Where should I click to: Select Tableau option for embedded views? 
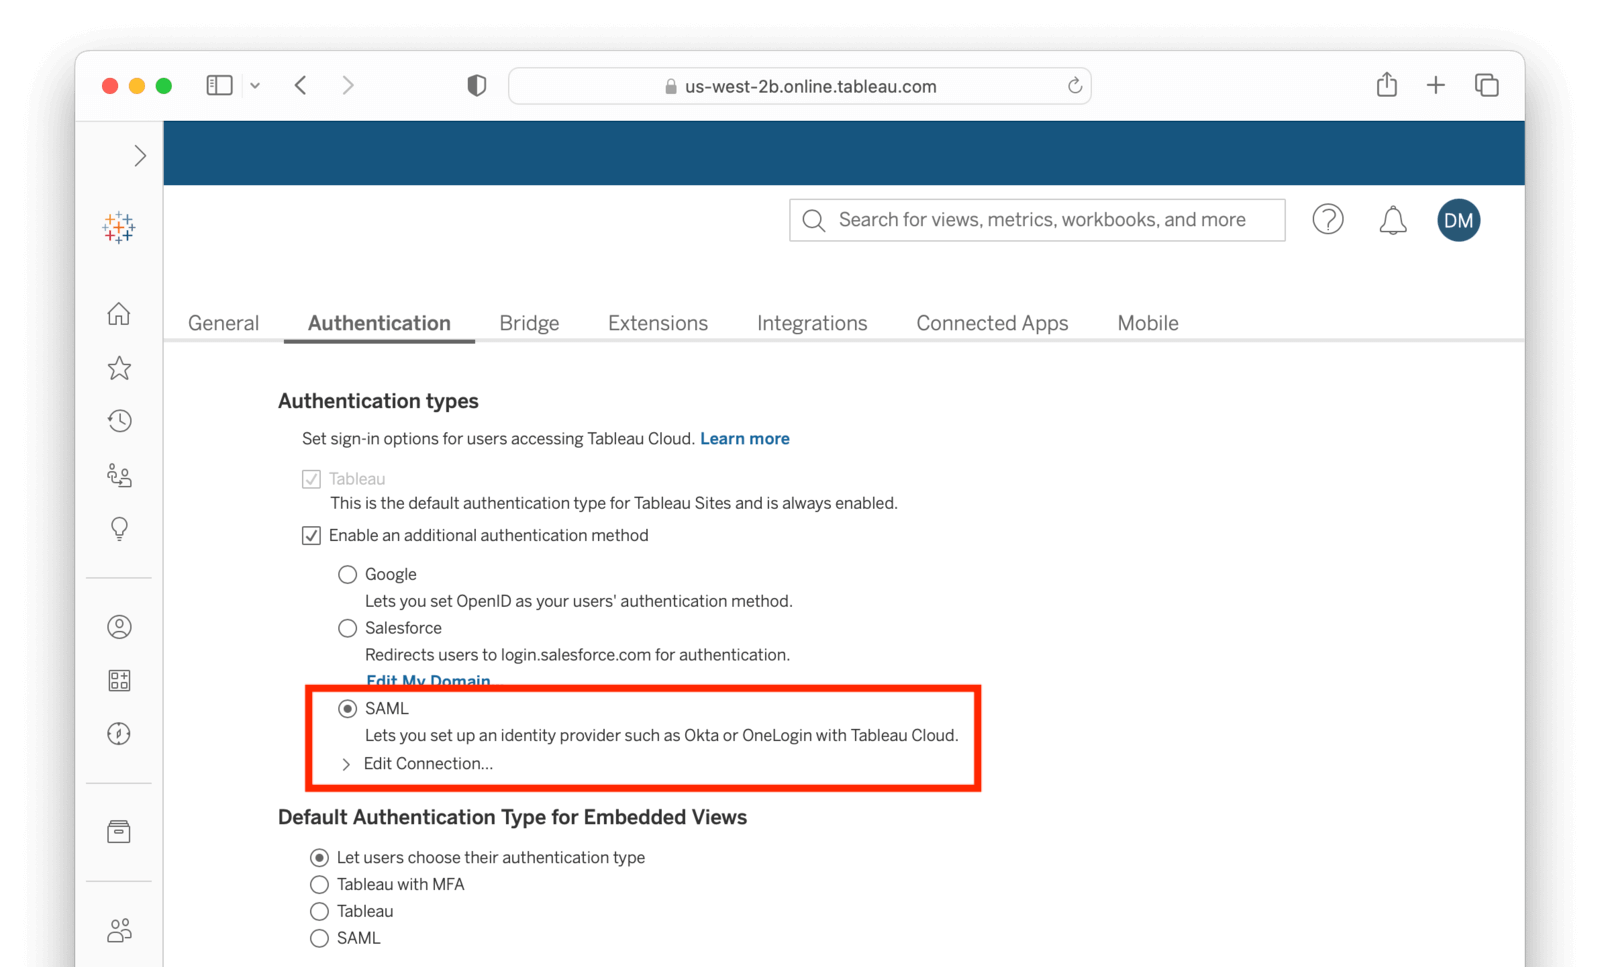click(319, 912)
